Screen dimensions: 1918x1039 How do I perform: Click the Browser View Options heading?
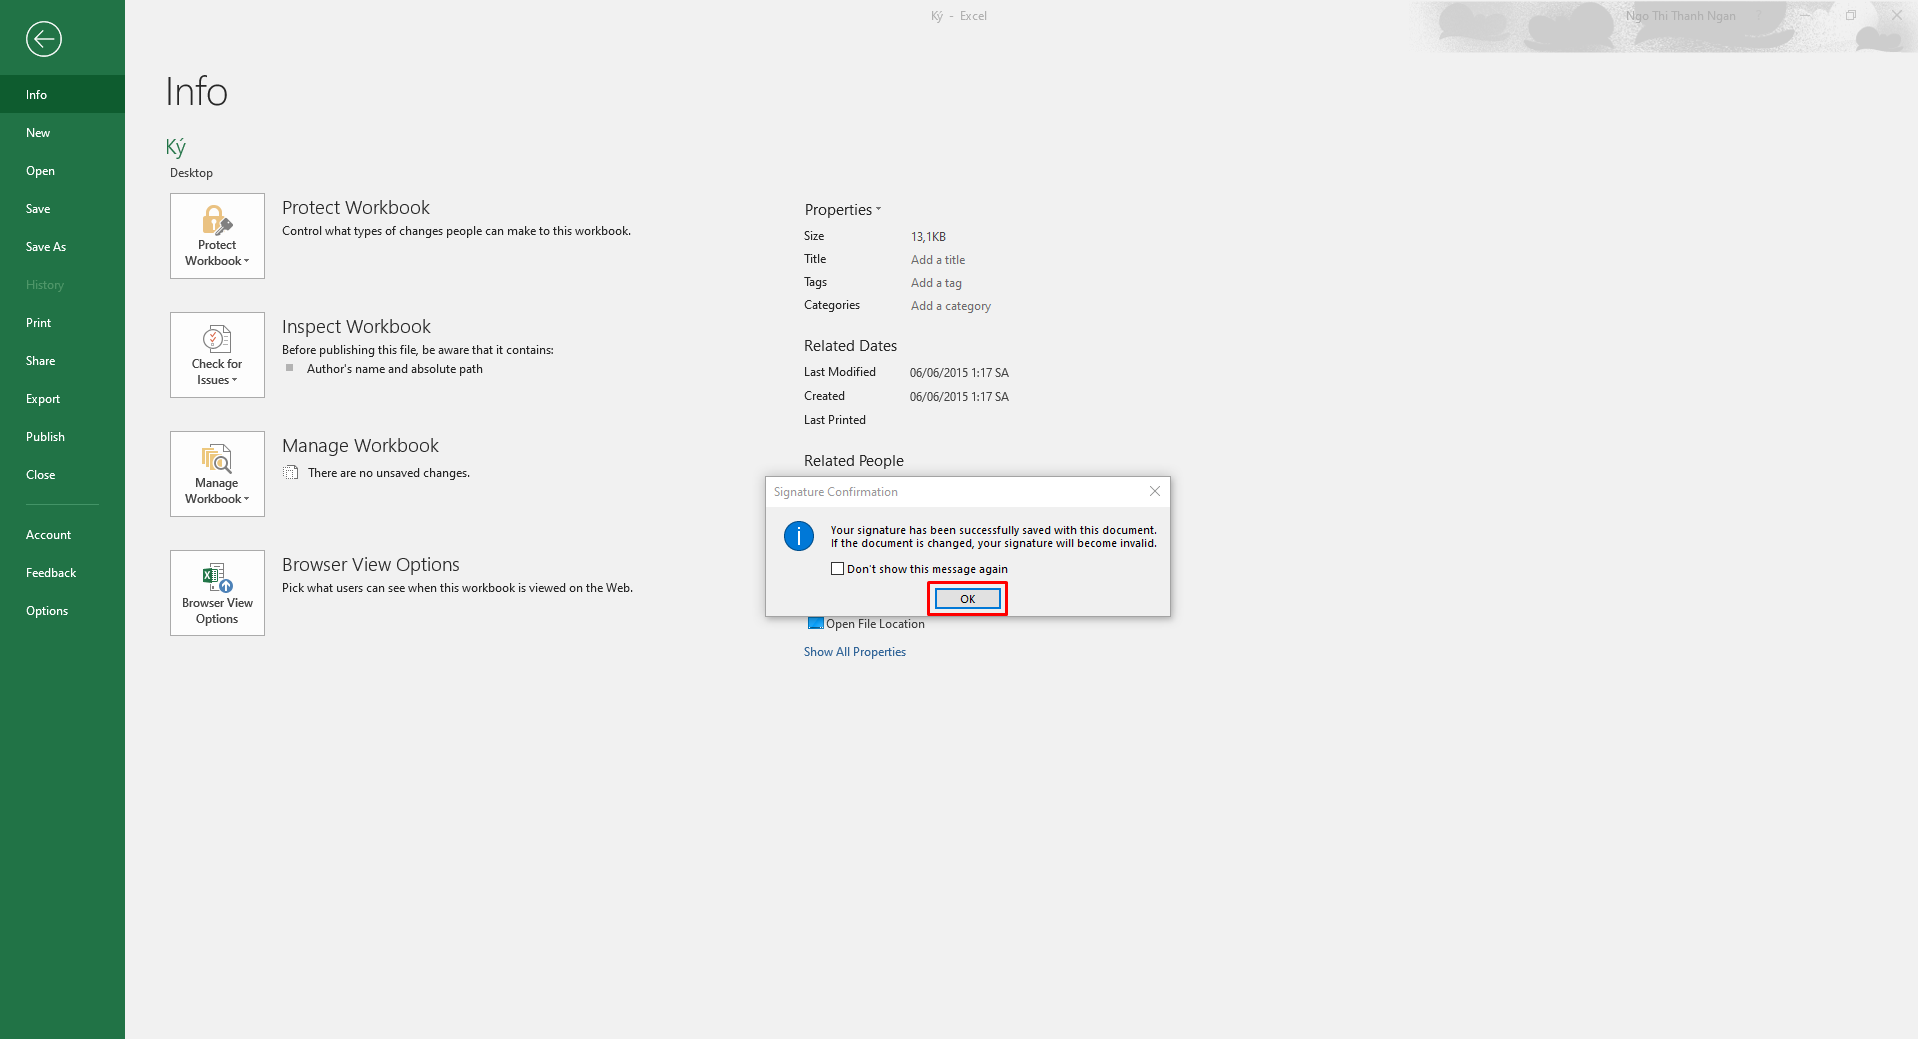(371, 564)
